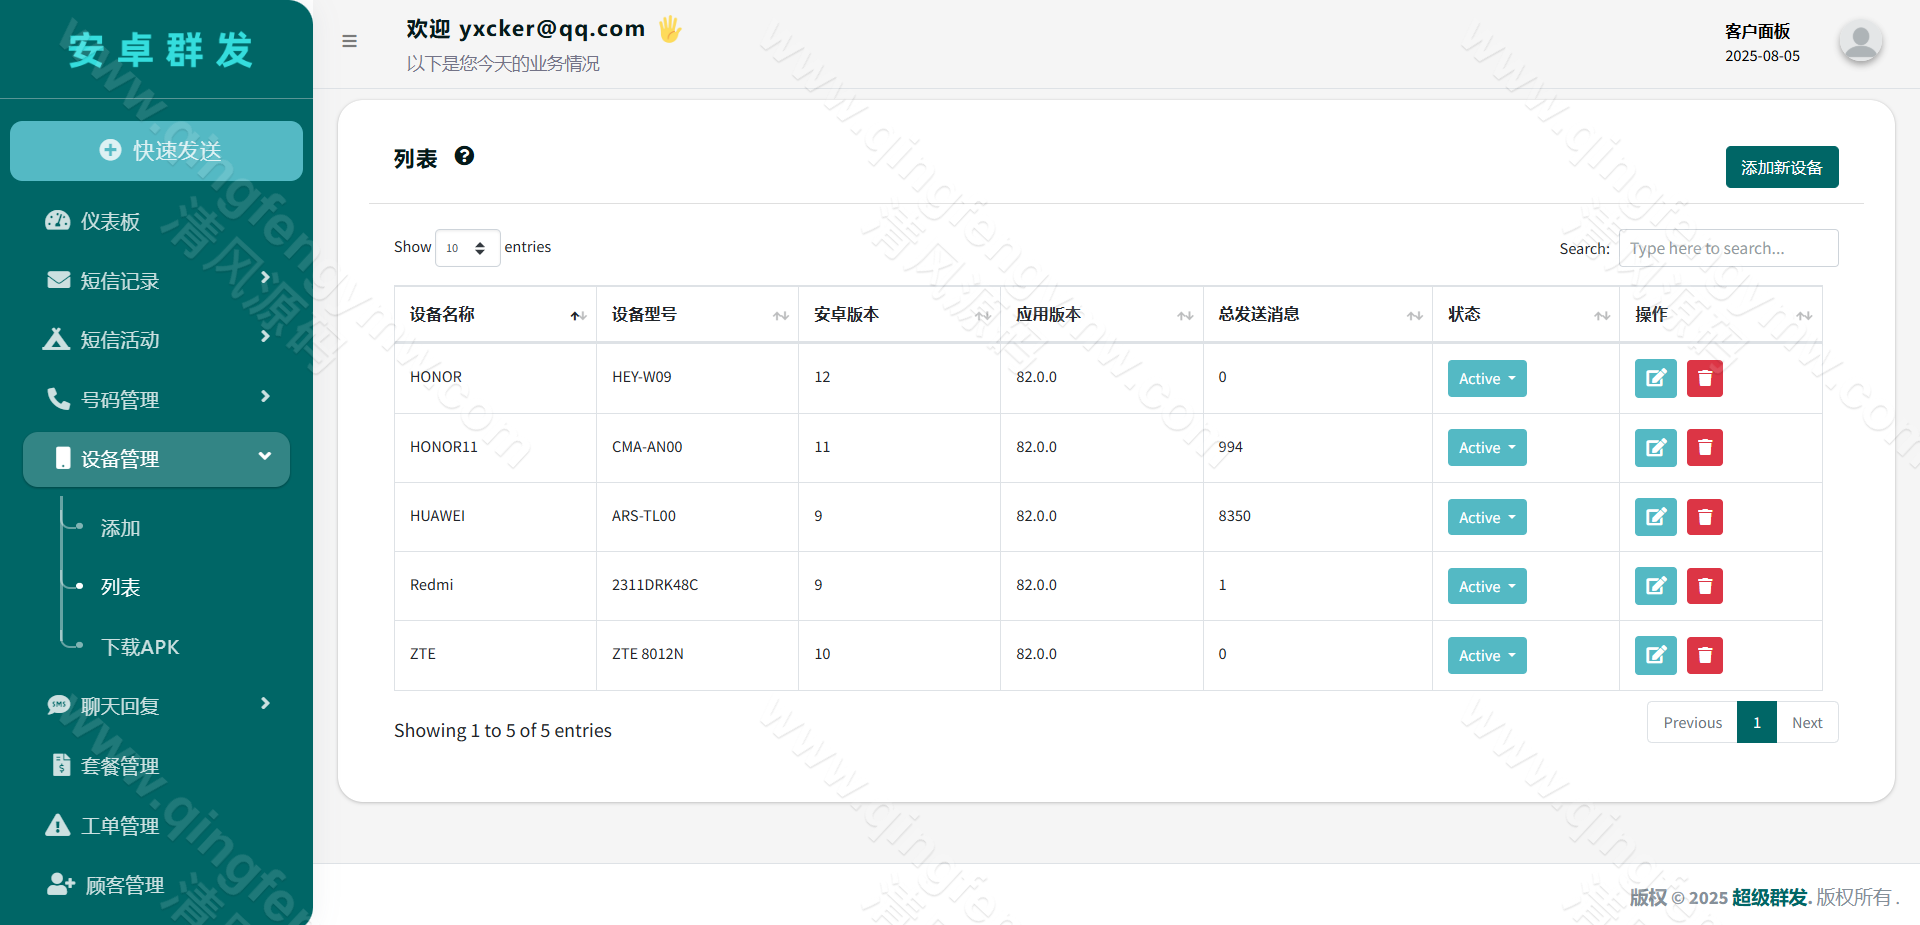The width and height of the screenshot is (1920, 925).
Task: Sort table by 设备型号 column
Action: (x=697, y=314)
